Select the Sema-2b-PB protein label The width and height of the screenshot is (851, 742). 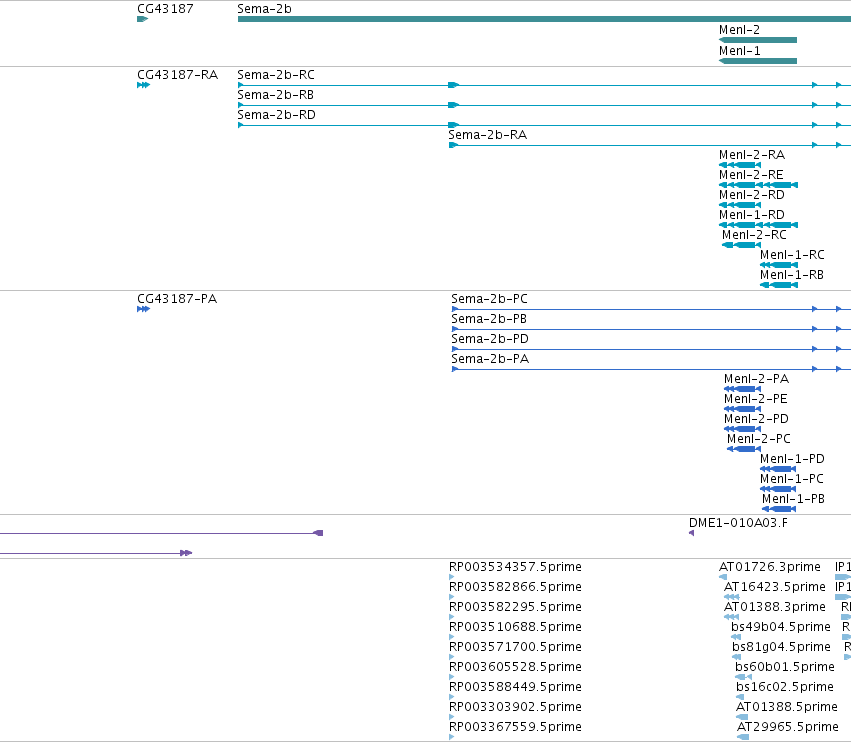point(489,319)
